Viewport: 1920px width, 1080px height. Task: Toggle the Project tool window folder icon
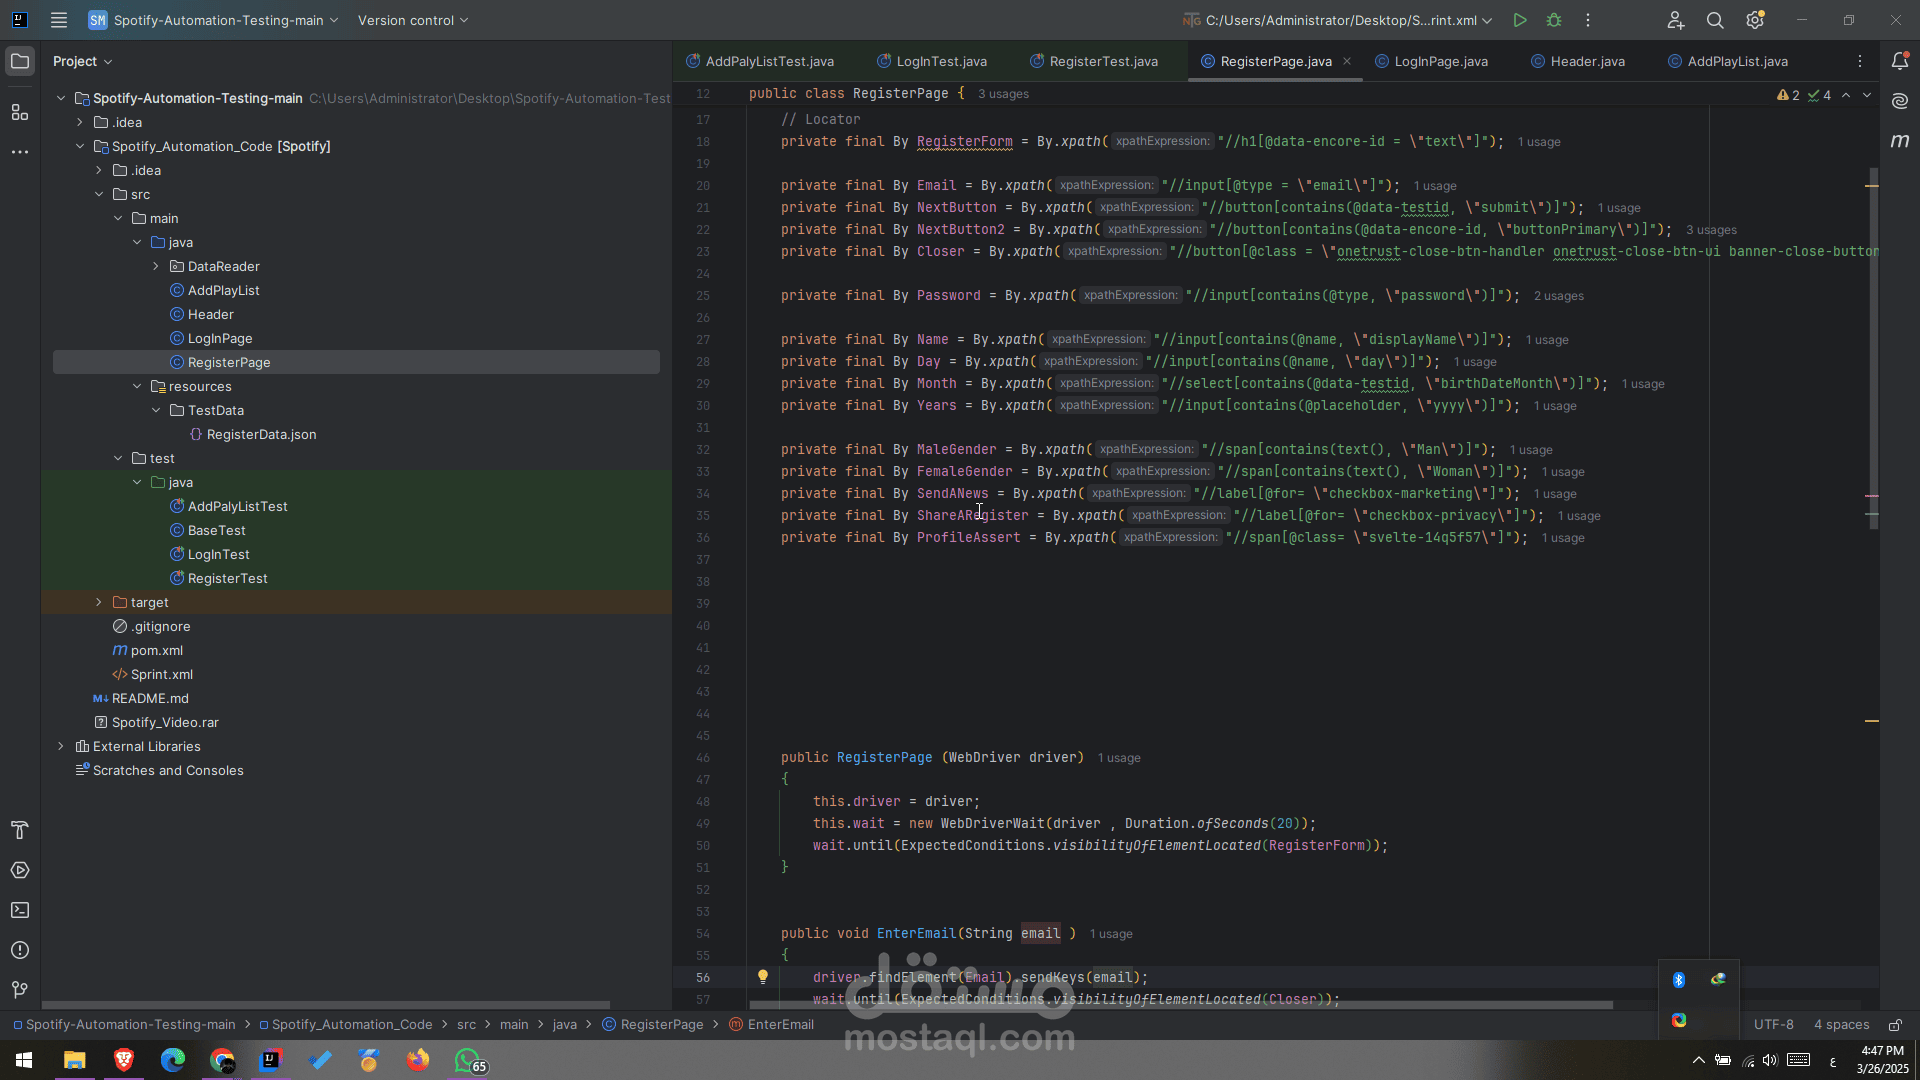[20, 61]
